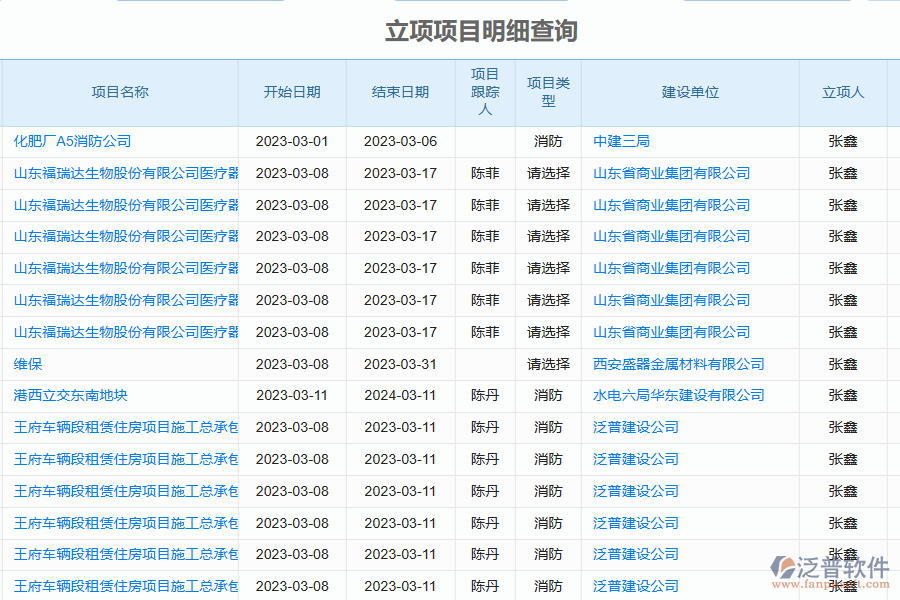The width and height of the screenshot is (900, 600).
Task: Sort by the 项目名称 column header
Action: tap(121, 92)
